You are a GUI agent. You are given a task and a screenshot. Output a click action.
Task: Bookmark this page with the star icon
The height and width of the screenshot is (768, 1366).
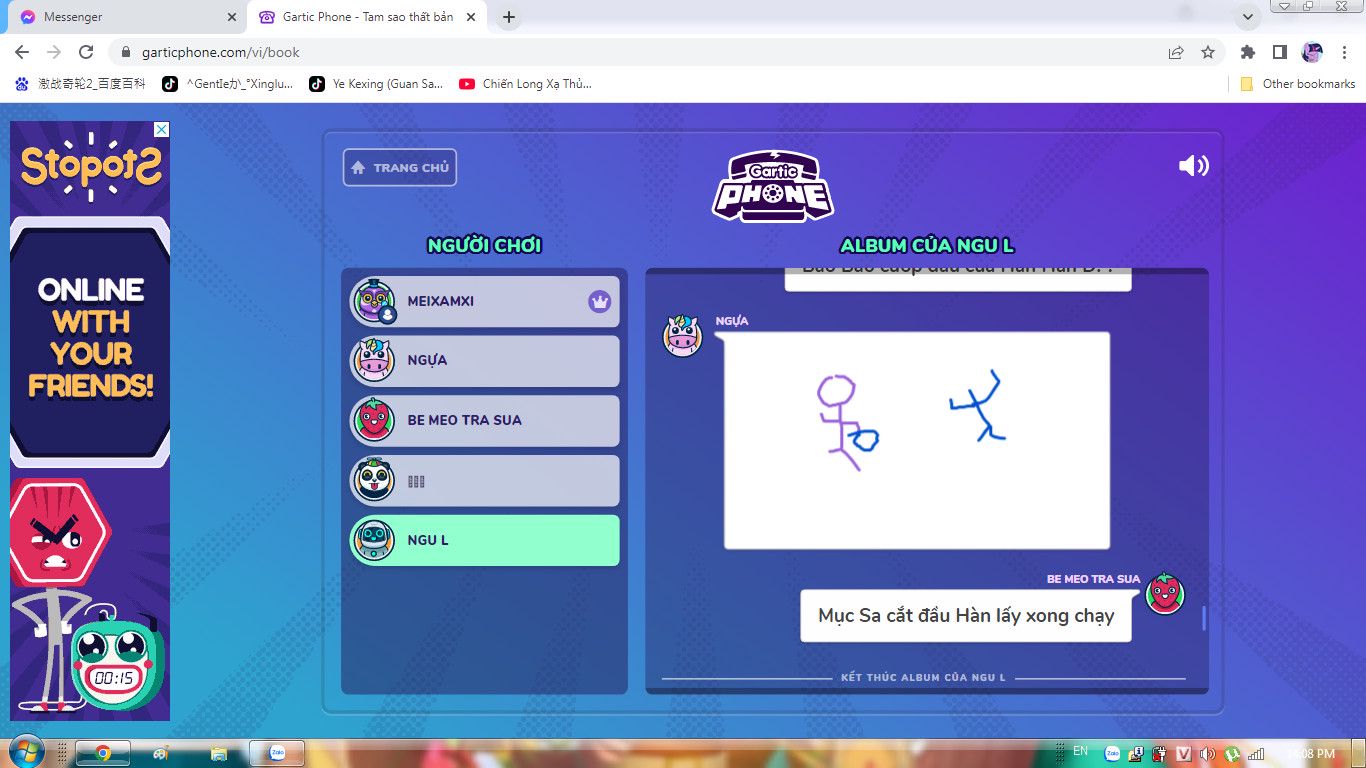point(1207,52)
